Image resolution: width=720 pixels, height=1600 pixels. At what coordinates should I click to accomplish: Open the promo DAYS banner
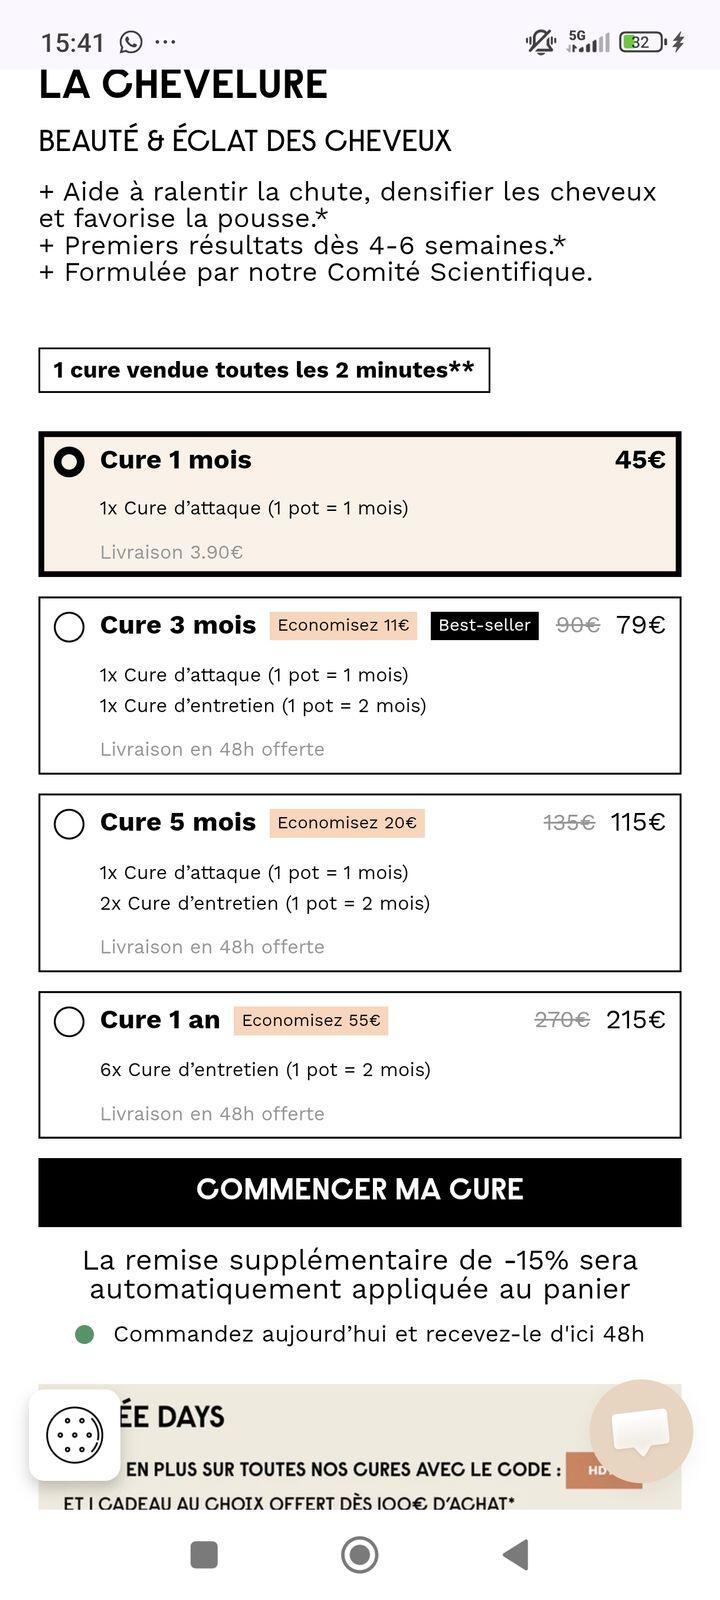click(360, 1446)
